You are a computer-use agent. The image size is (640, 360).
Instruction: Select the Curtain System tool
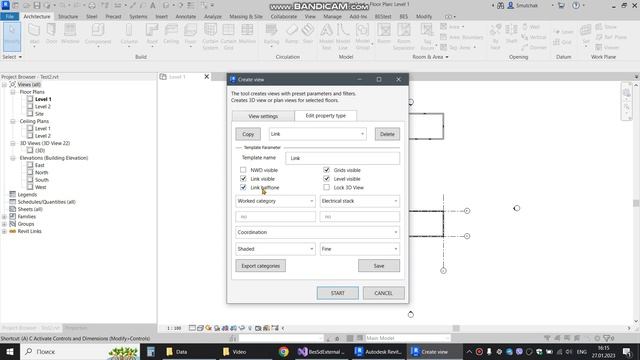click(x=210, y=37)
